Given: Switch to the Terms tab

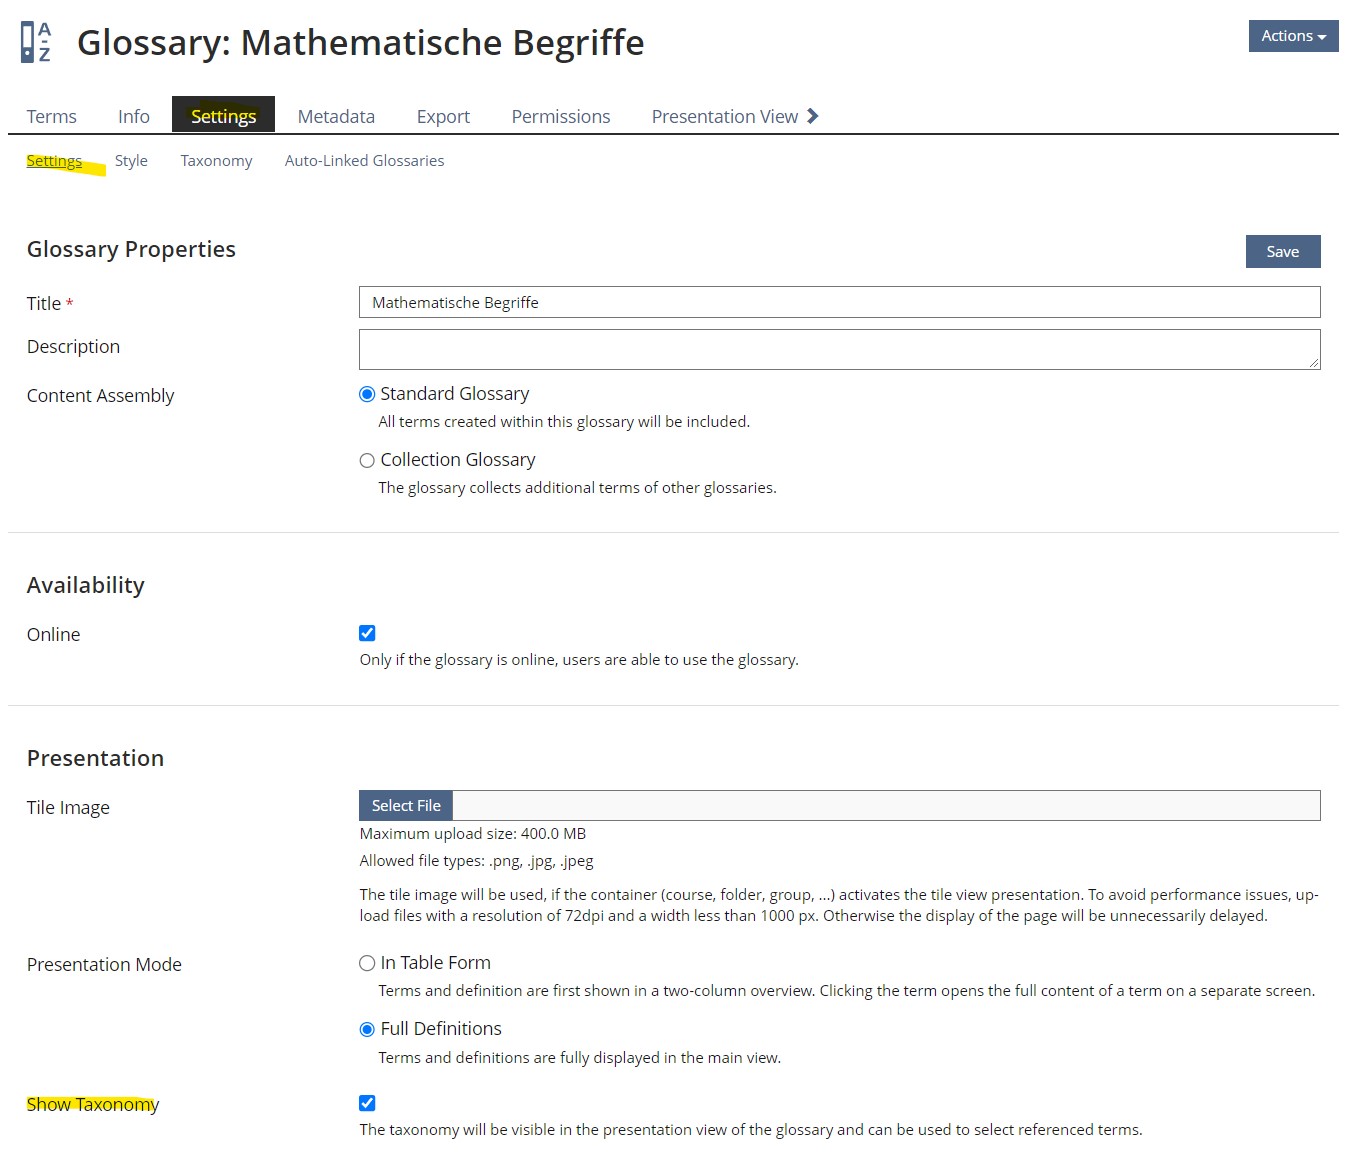Looking at the screenshot, I should point(52,116).
